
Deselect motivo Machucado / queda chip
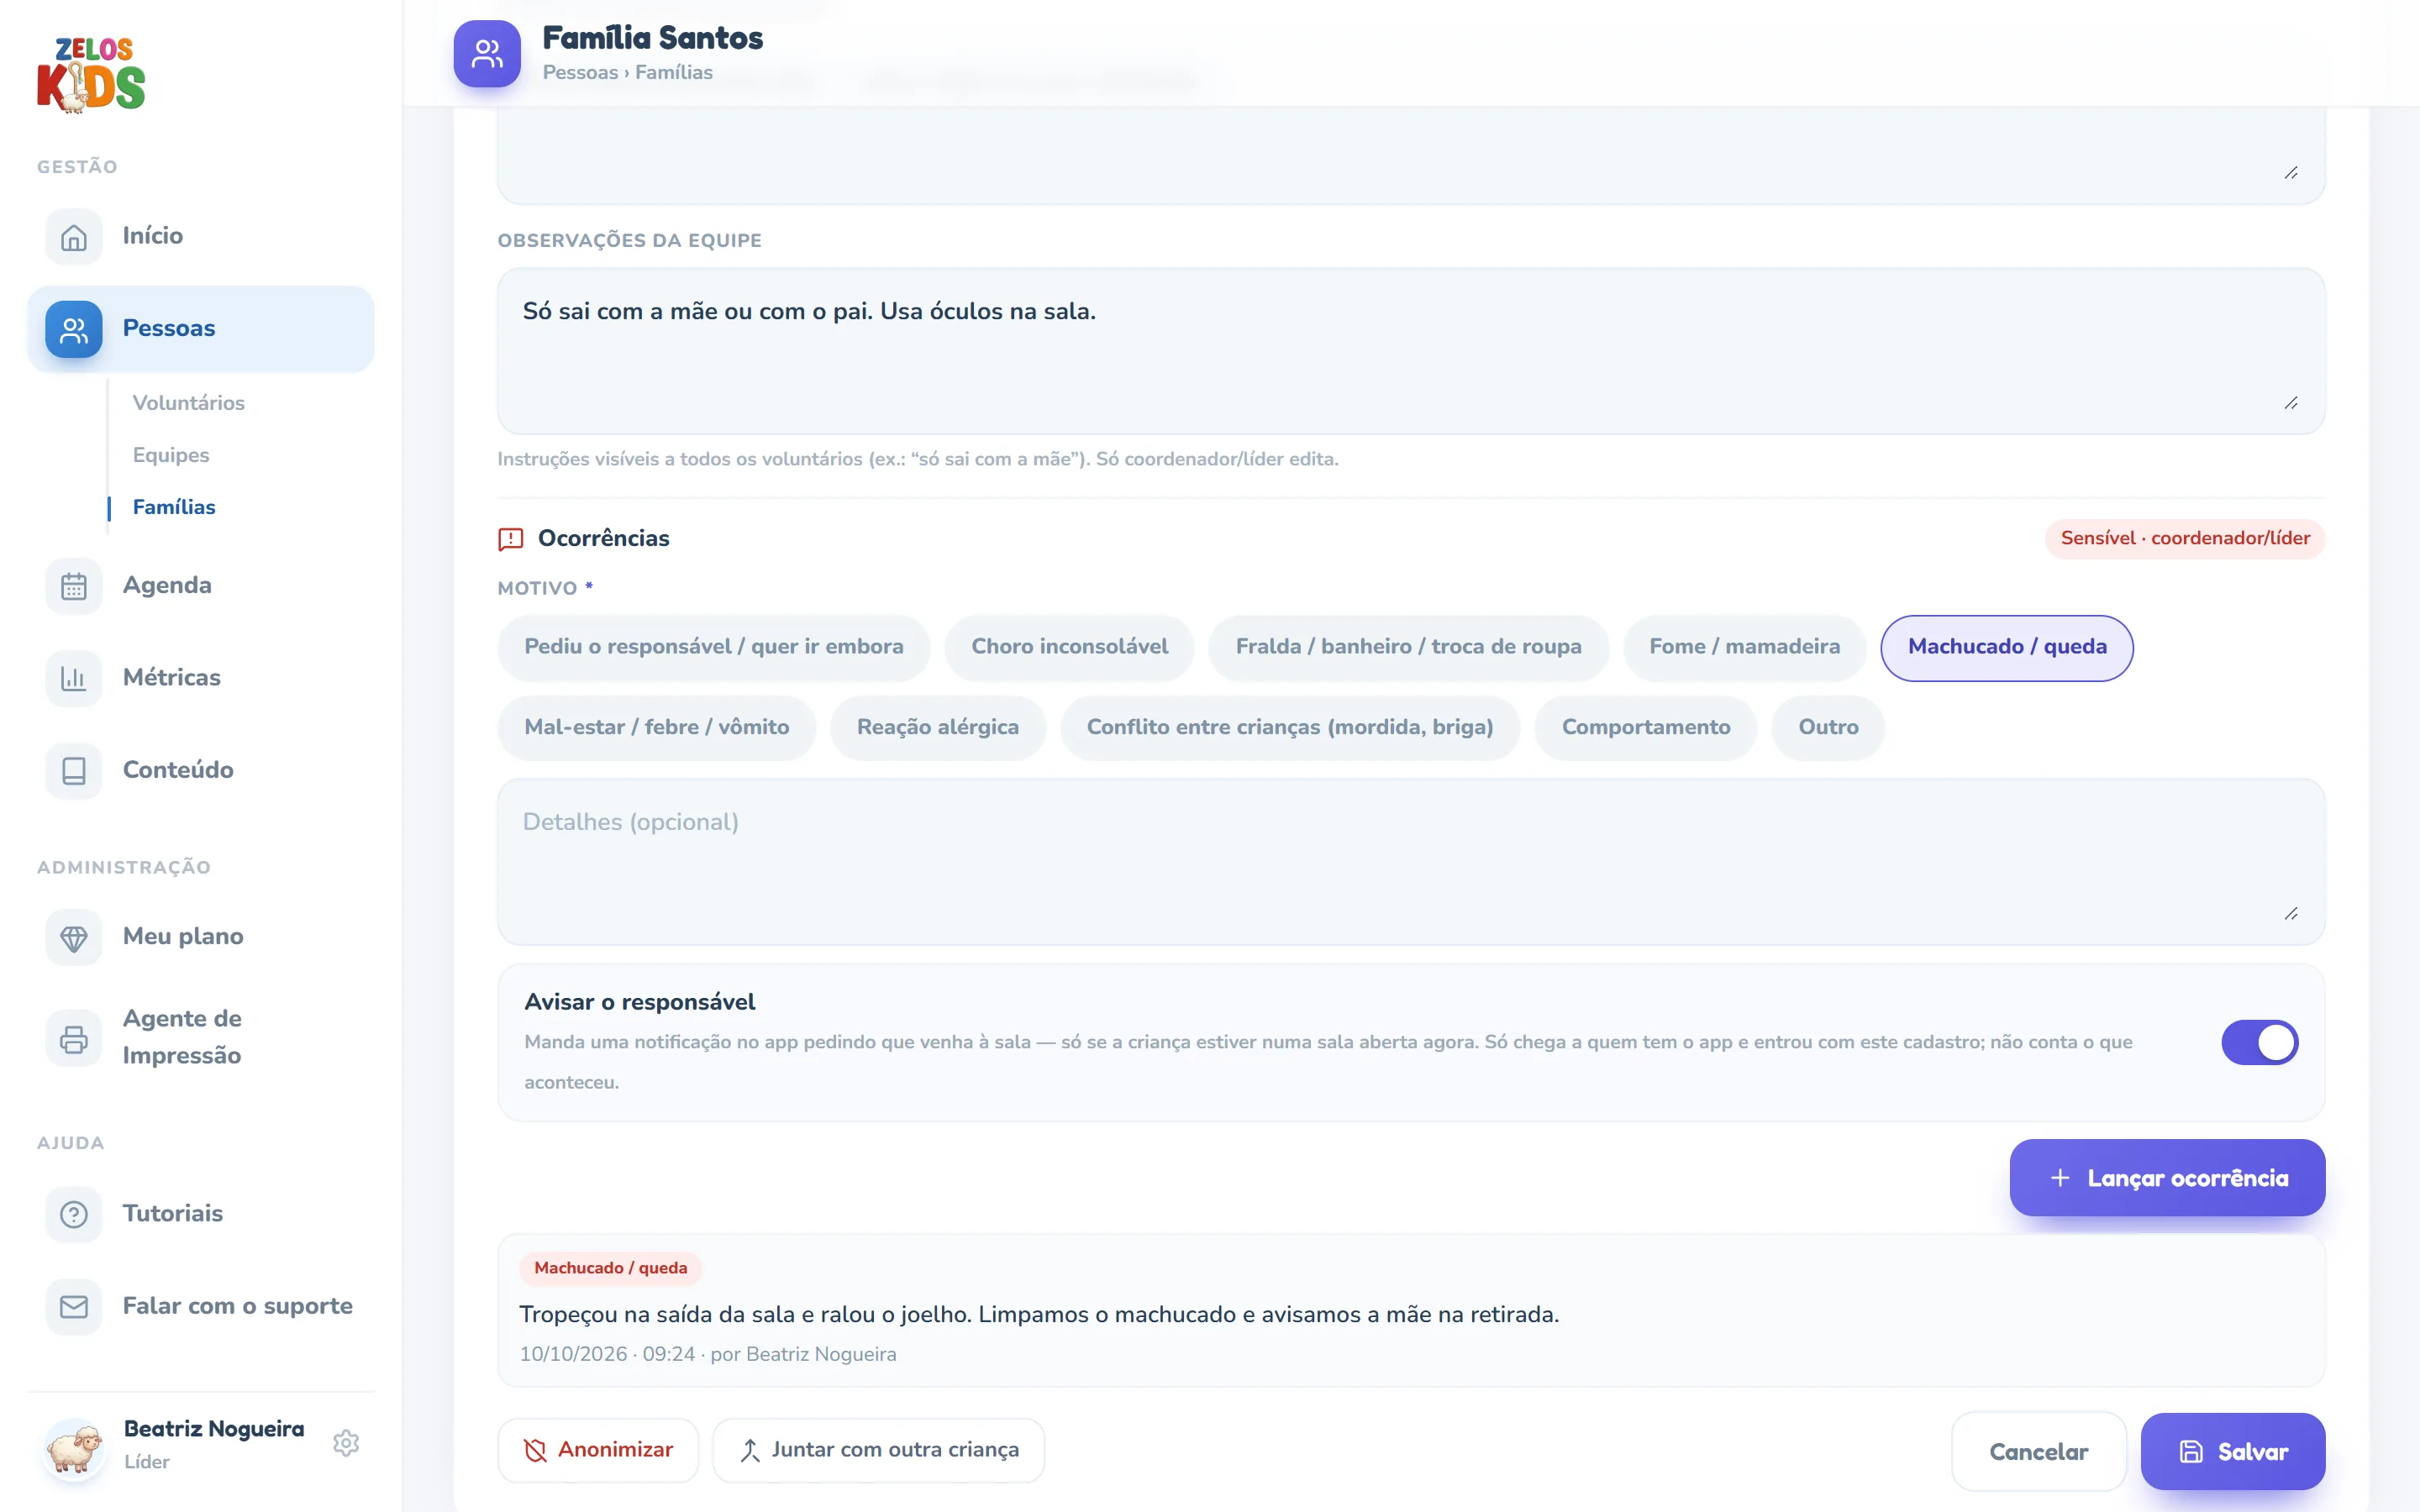coord(2006,647)
